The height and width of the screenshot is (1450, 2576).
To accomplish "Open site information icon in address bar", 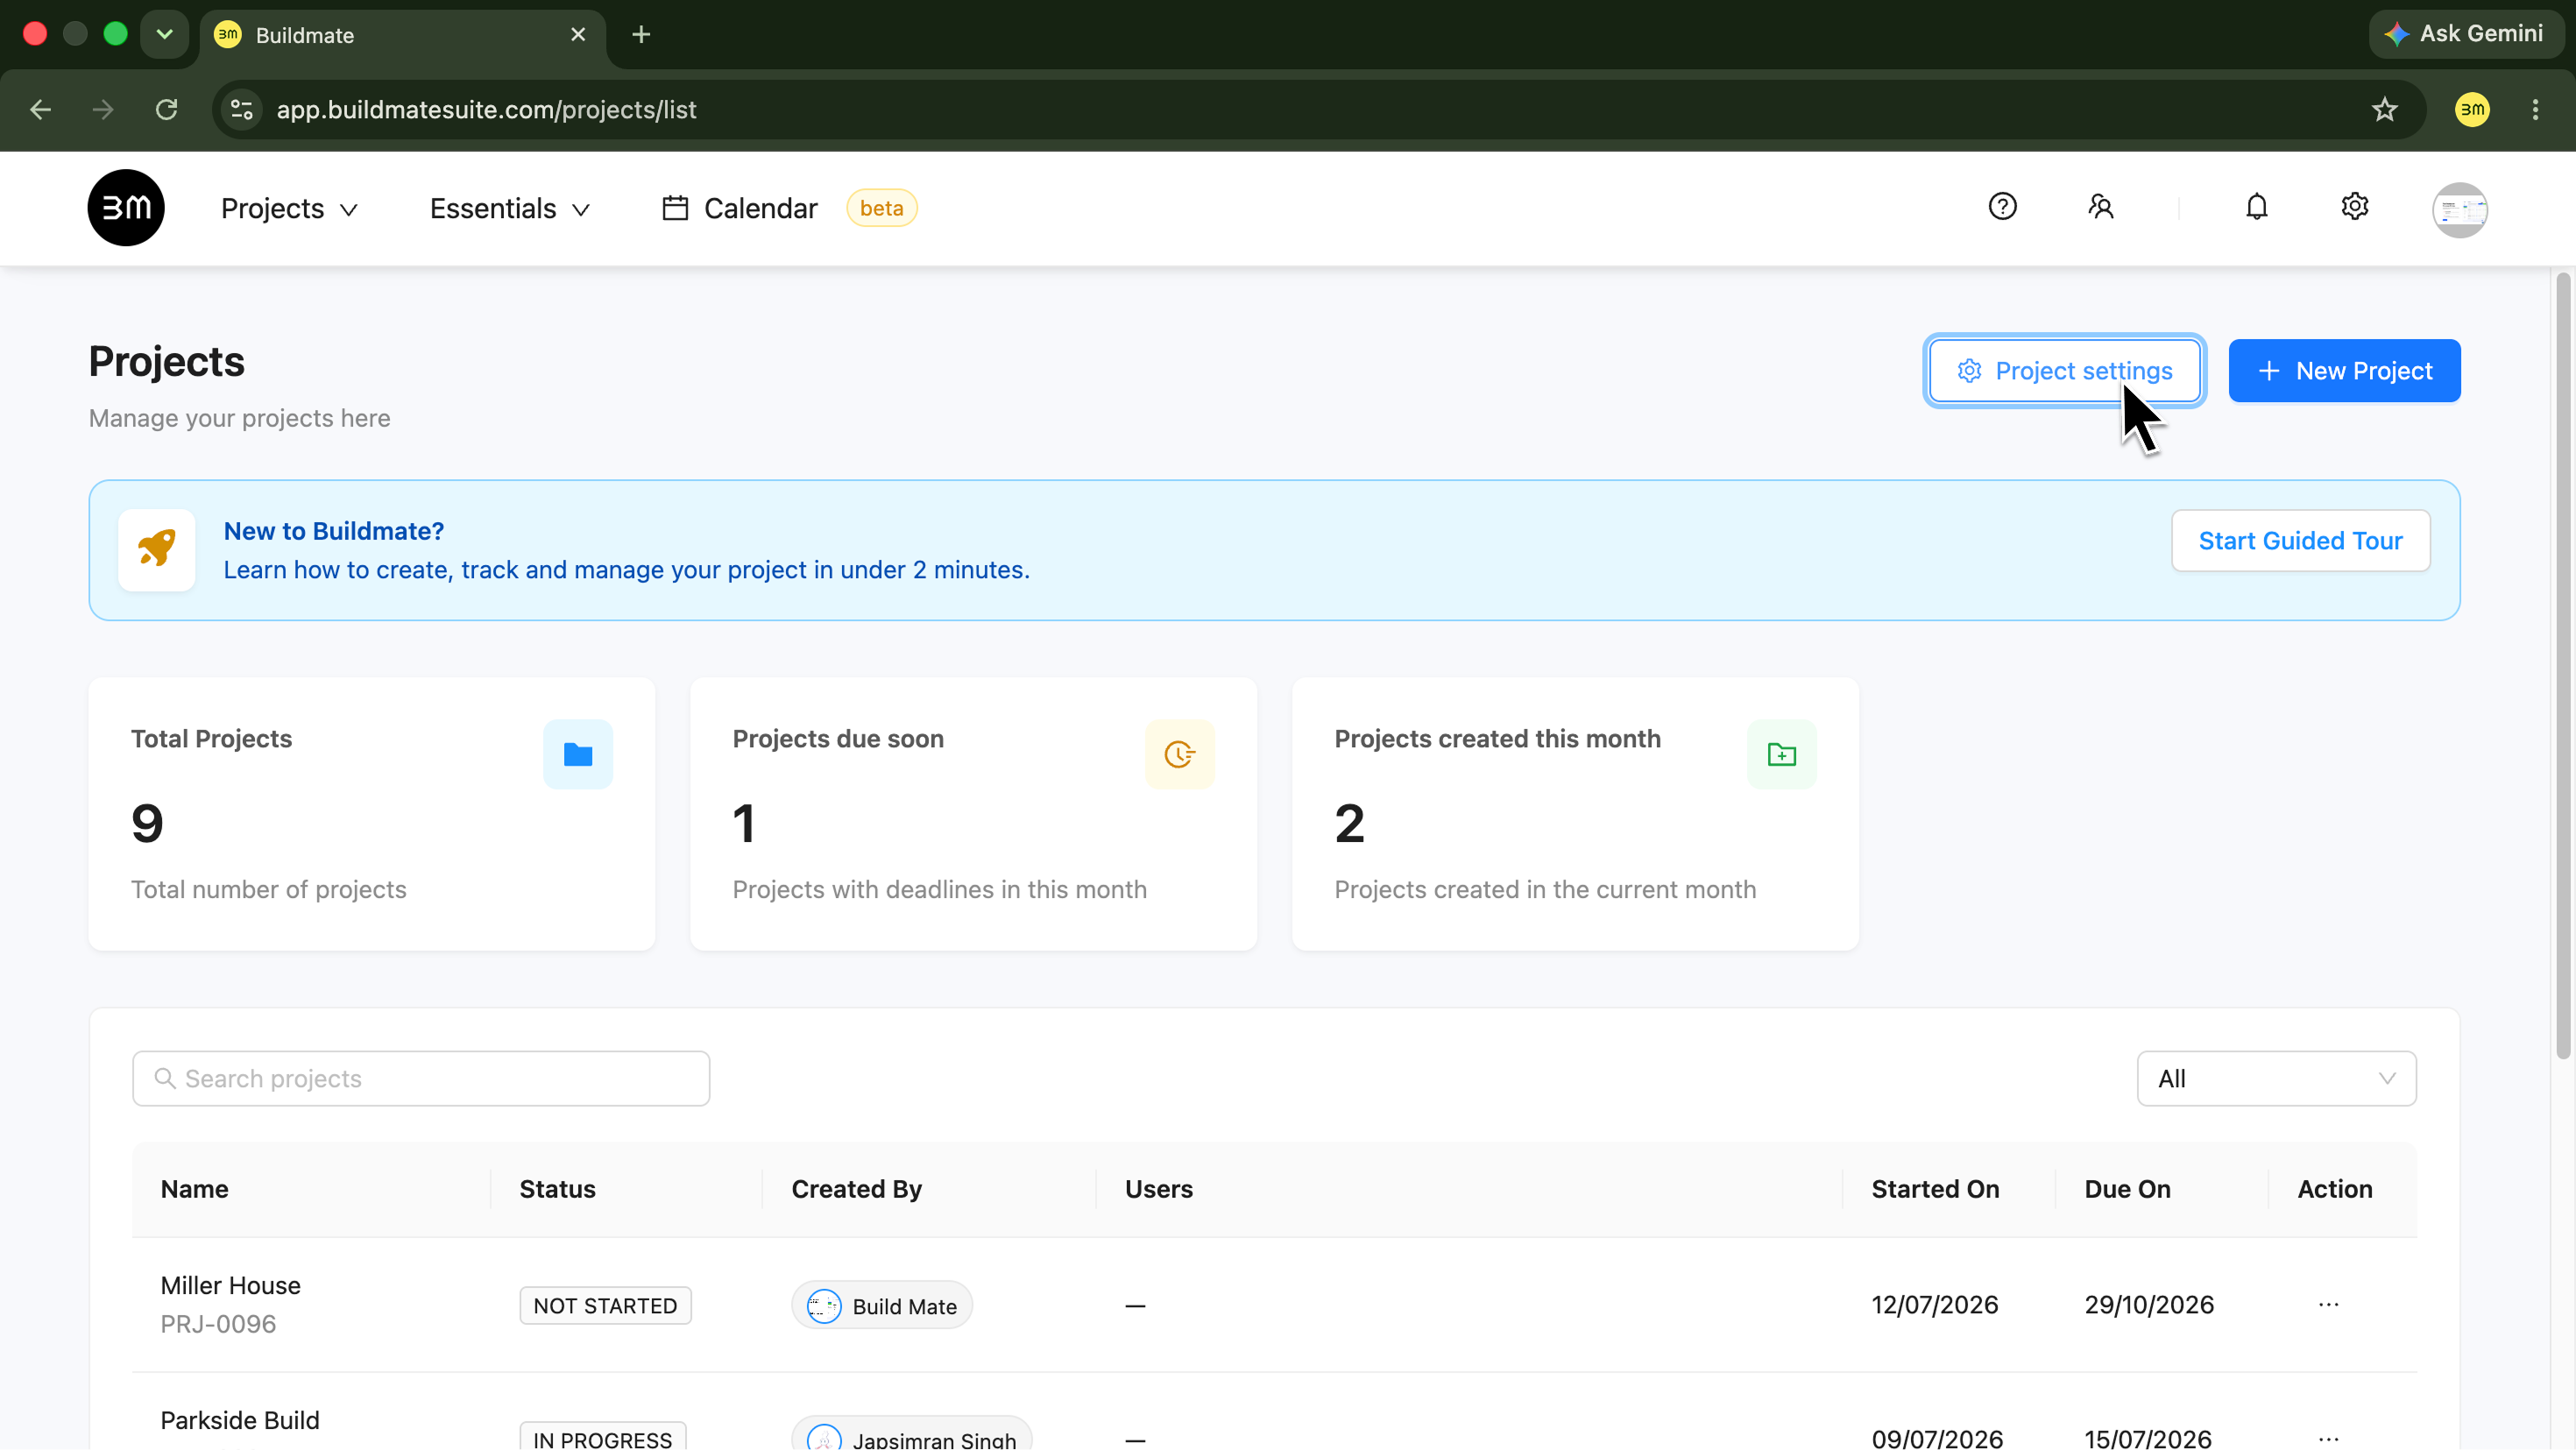I will (x=242, y=110).
